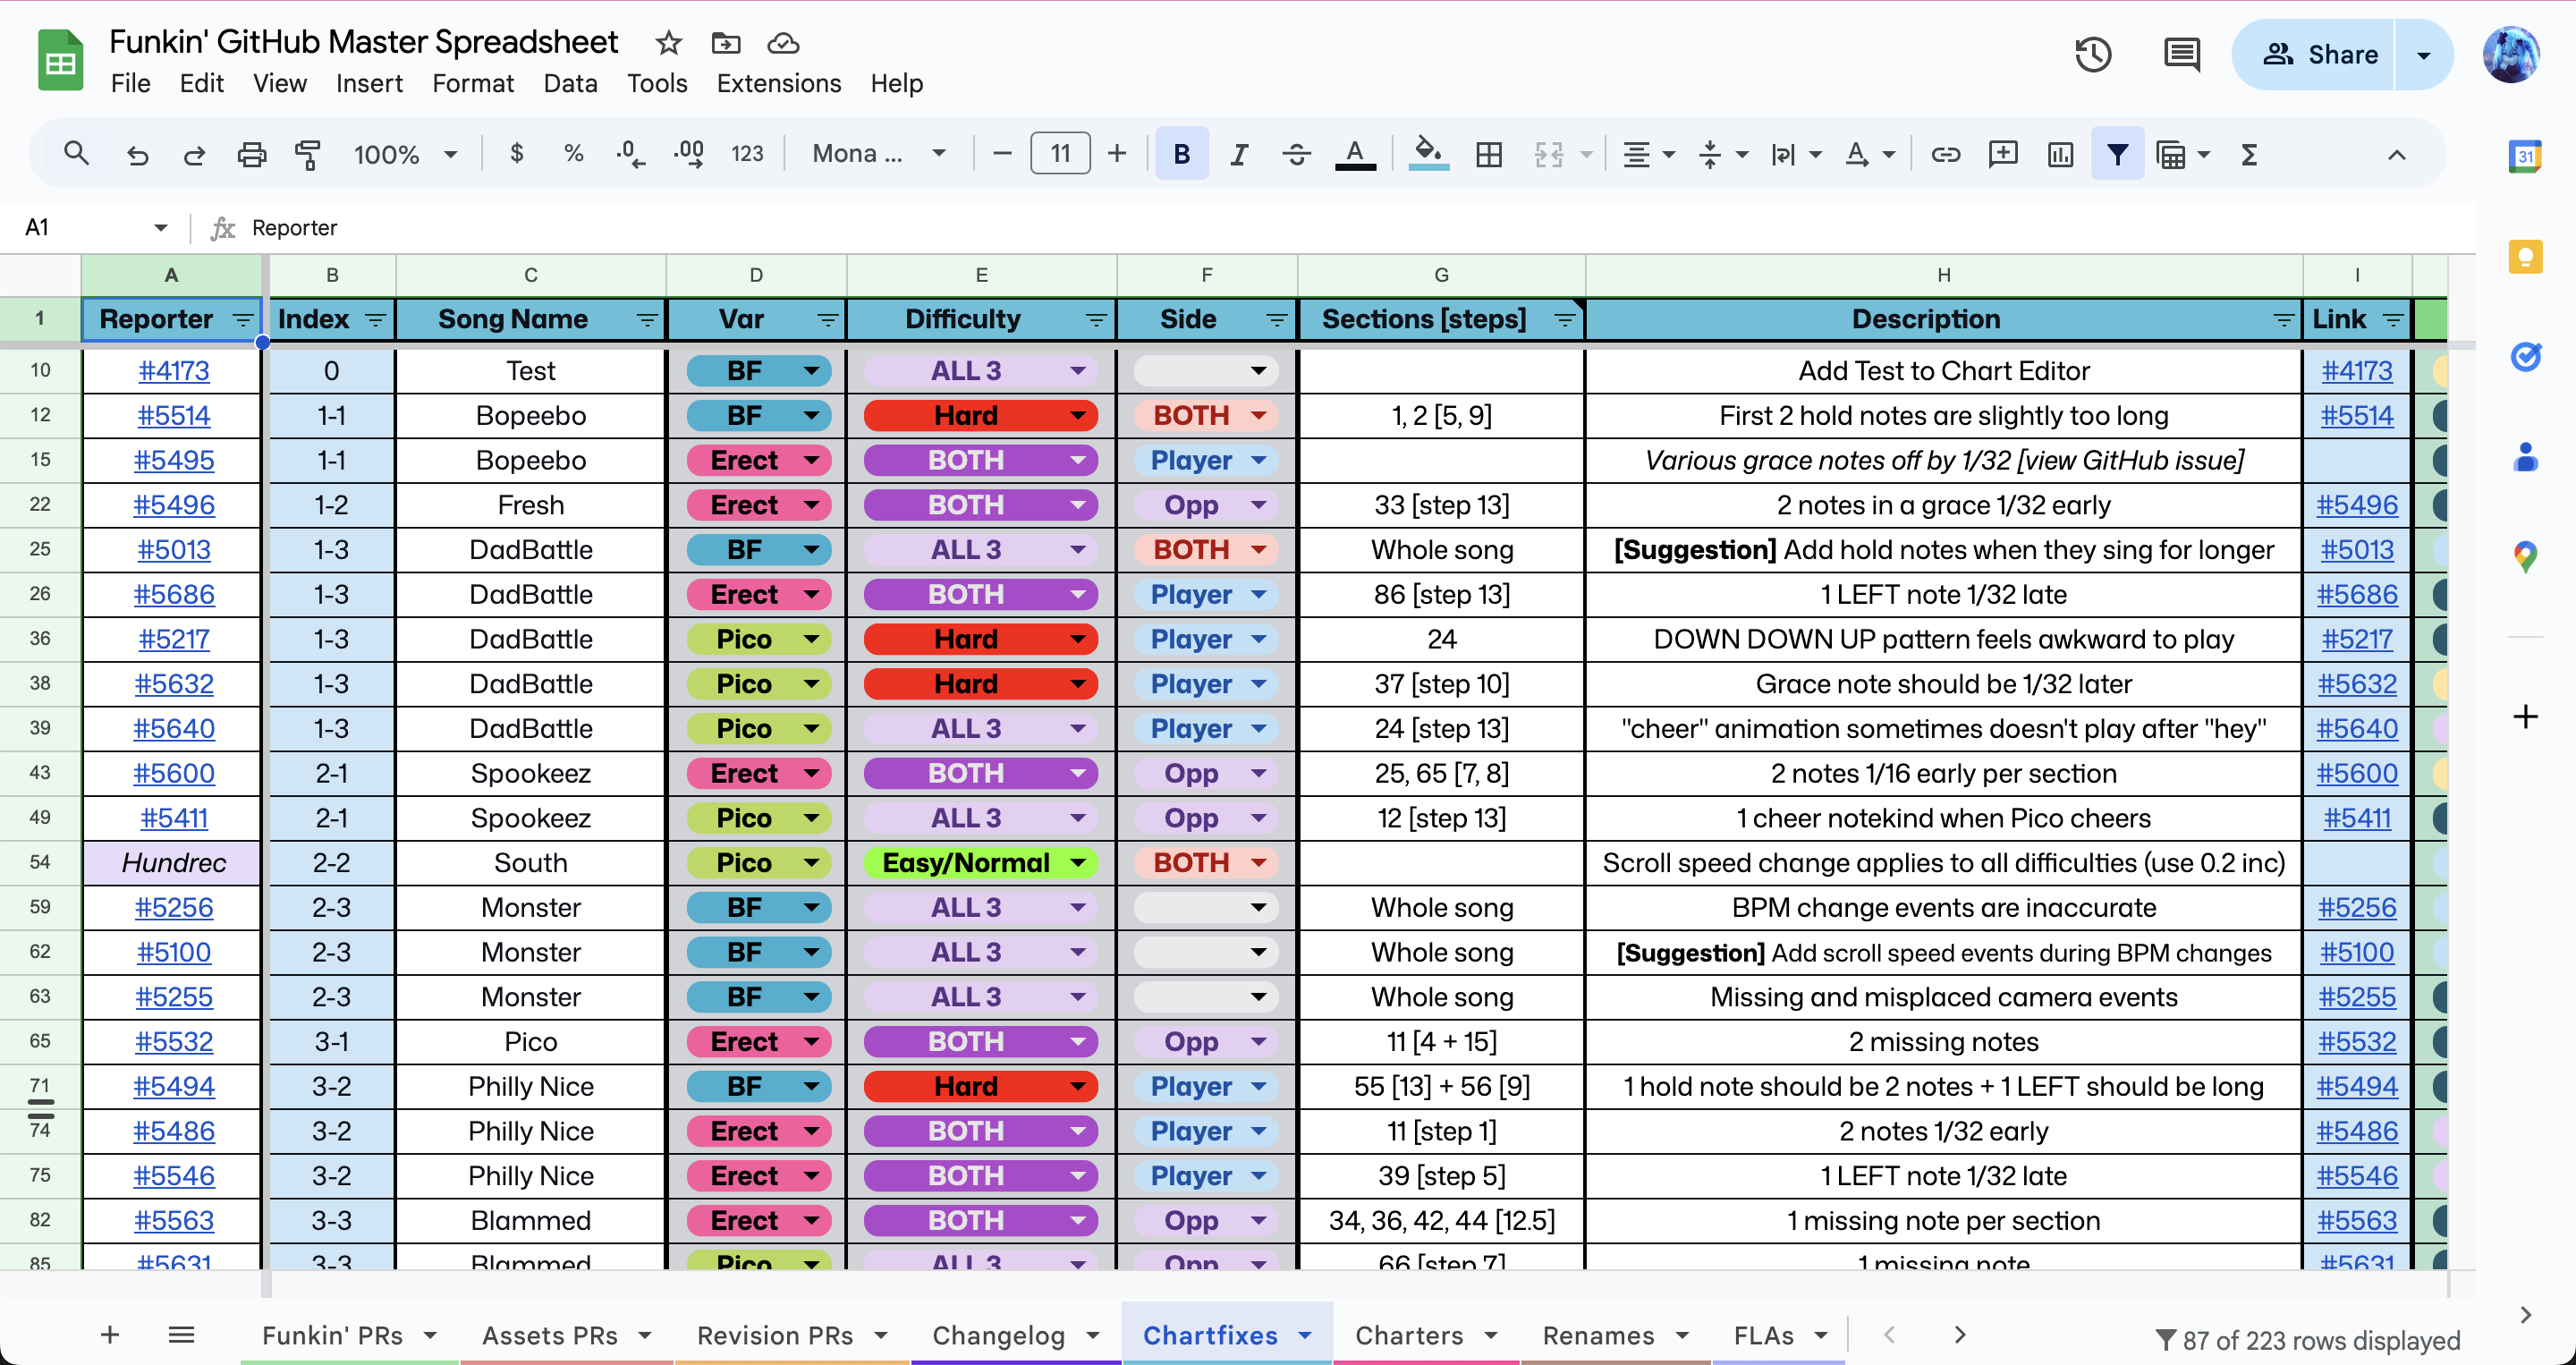The height and width of the screenshot is (1365, 2576).
Task: Select the paint format roller icon
Action: (308, 154)
